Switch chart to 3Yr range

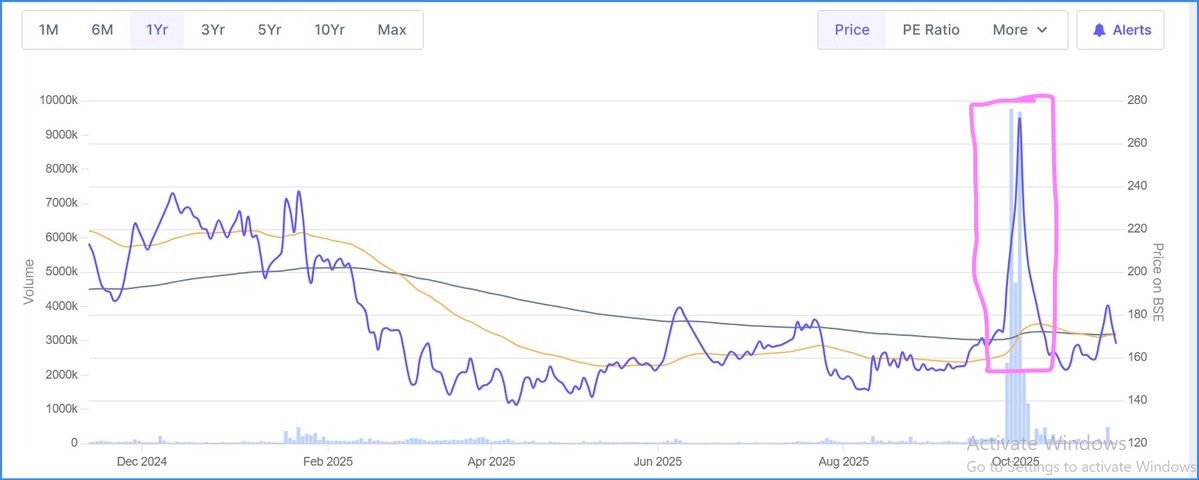click(x=212, y=30)
